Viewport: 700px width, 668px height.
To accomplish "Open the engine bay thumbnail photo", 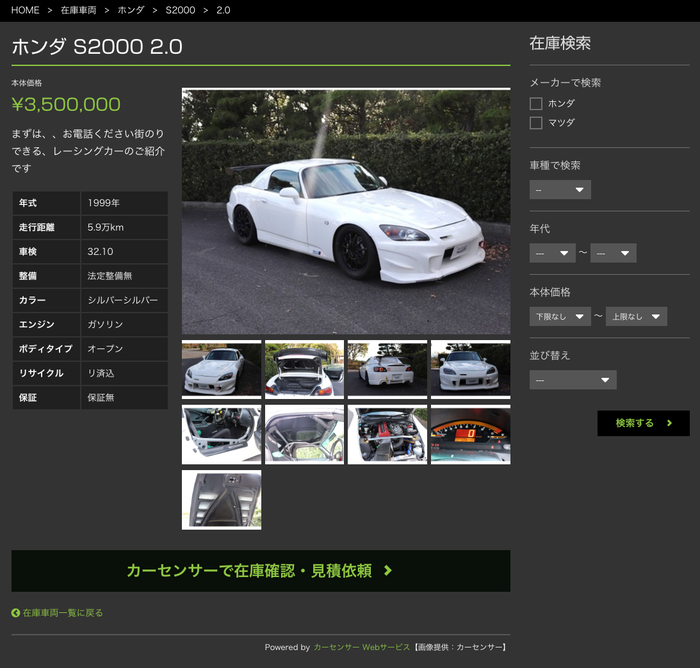I will pos(387,435).
